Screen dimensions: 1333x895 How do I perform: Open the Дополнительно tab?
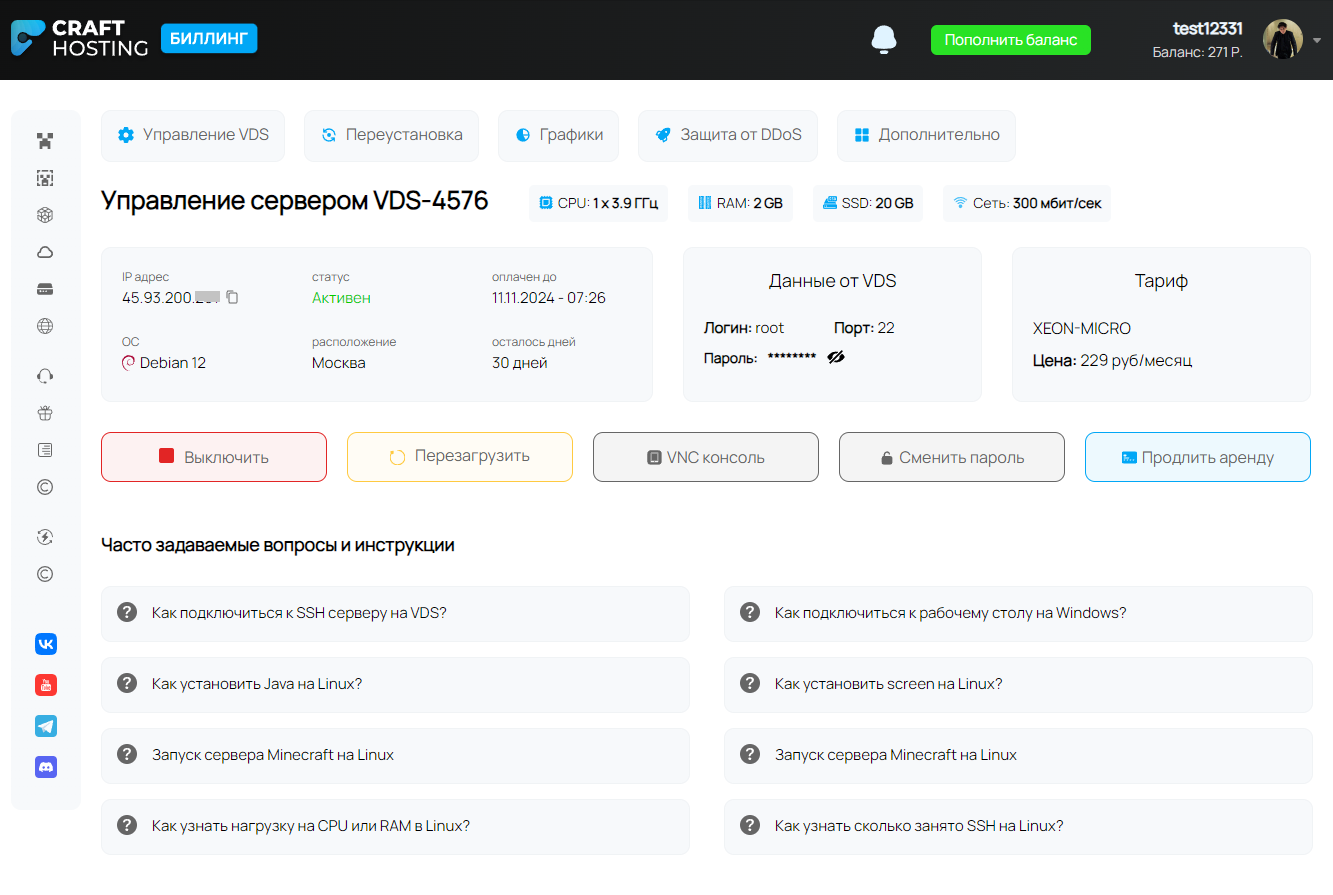926,135
